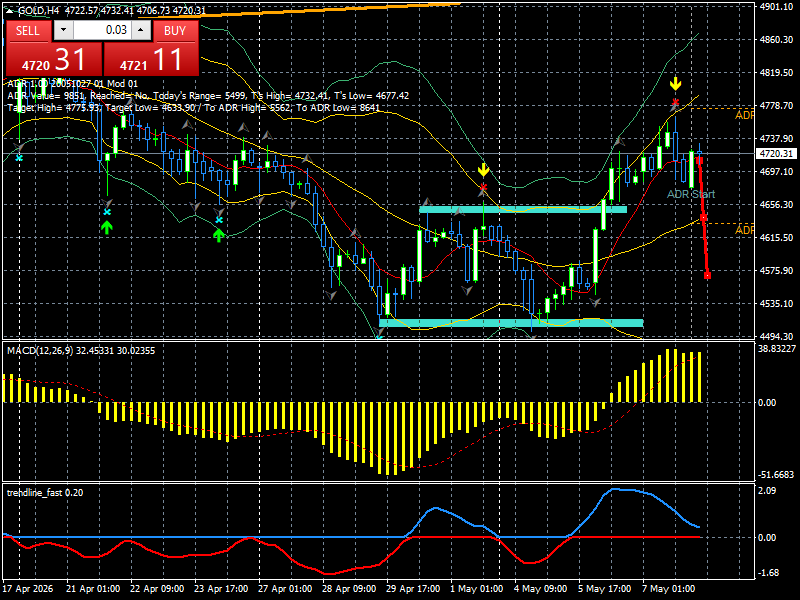Image resolution: width=800 pixels, height=600 pixels.
Task: Click the 5 May 17:00 time label
Action: (x=605, y=588)
